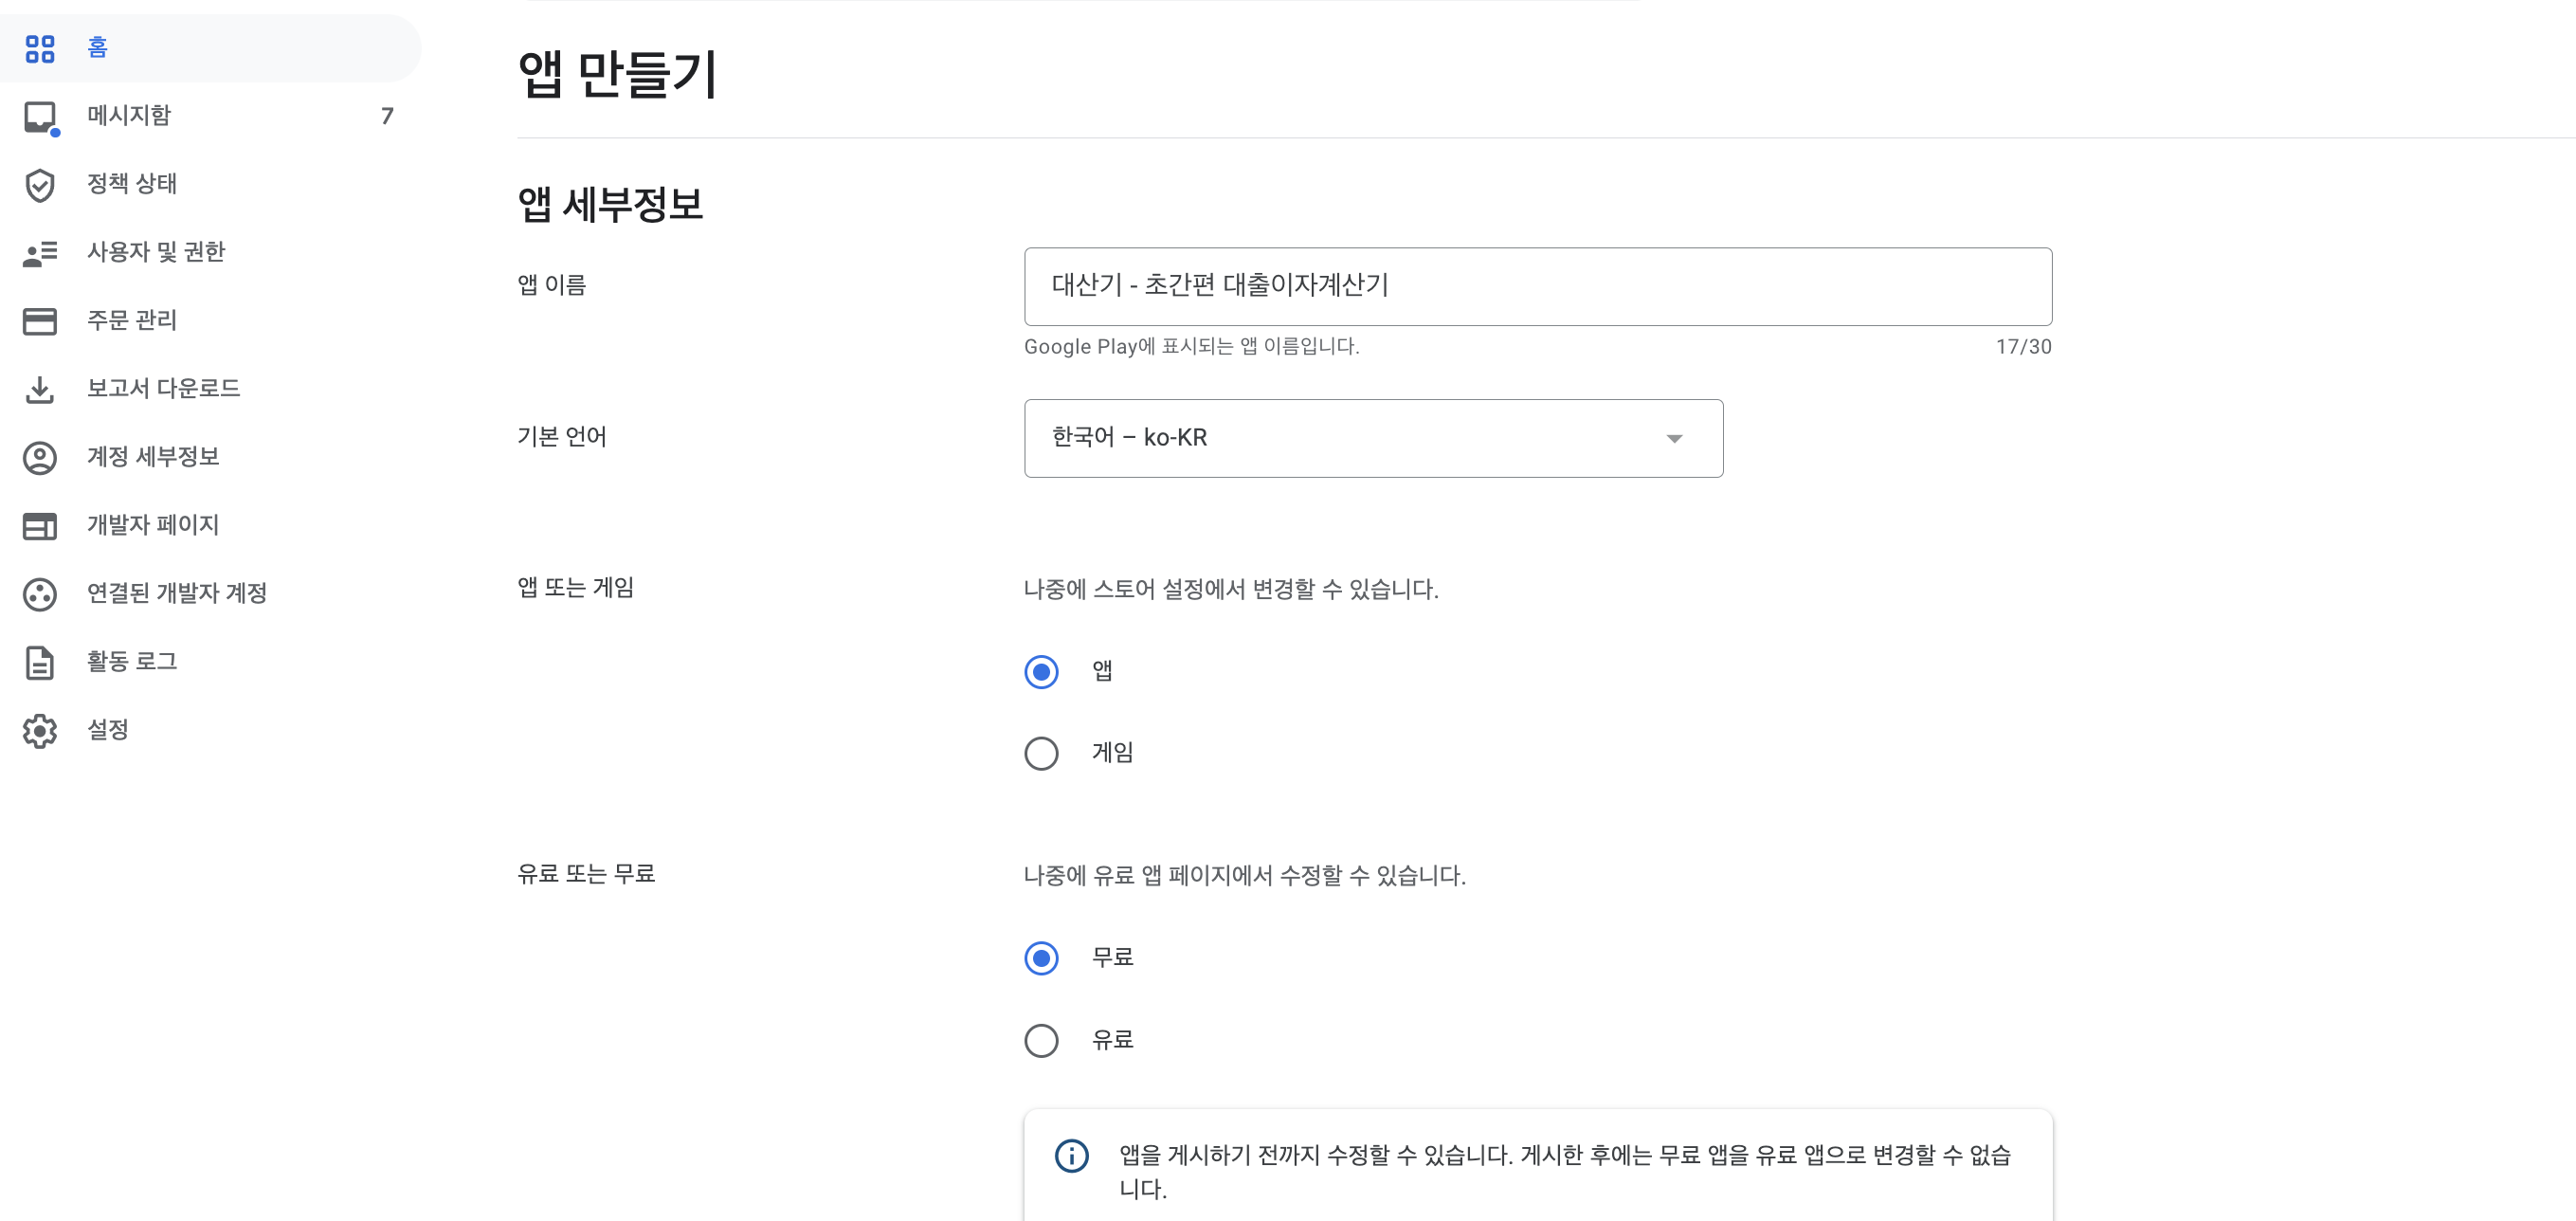Open the 기본 언어 dropdown (한국어 – ko-KR)
Screen dimensions: 2576x1221
pyautogui.click(x=1372, y=438)
